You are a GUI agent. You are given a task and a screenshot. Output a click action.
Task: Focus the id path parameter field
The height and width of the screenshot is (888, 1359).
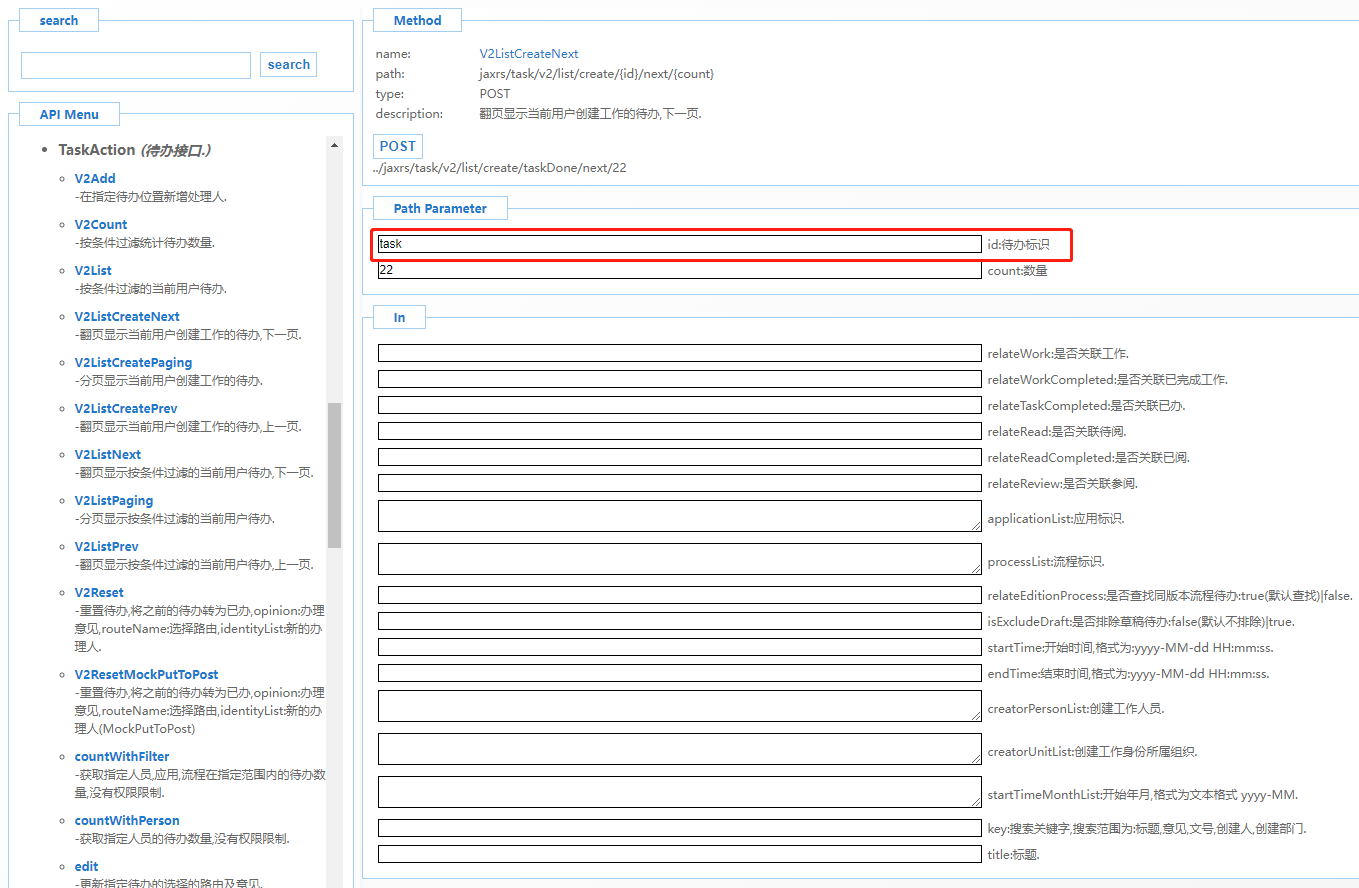[x=679, y=244]
